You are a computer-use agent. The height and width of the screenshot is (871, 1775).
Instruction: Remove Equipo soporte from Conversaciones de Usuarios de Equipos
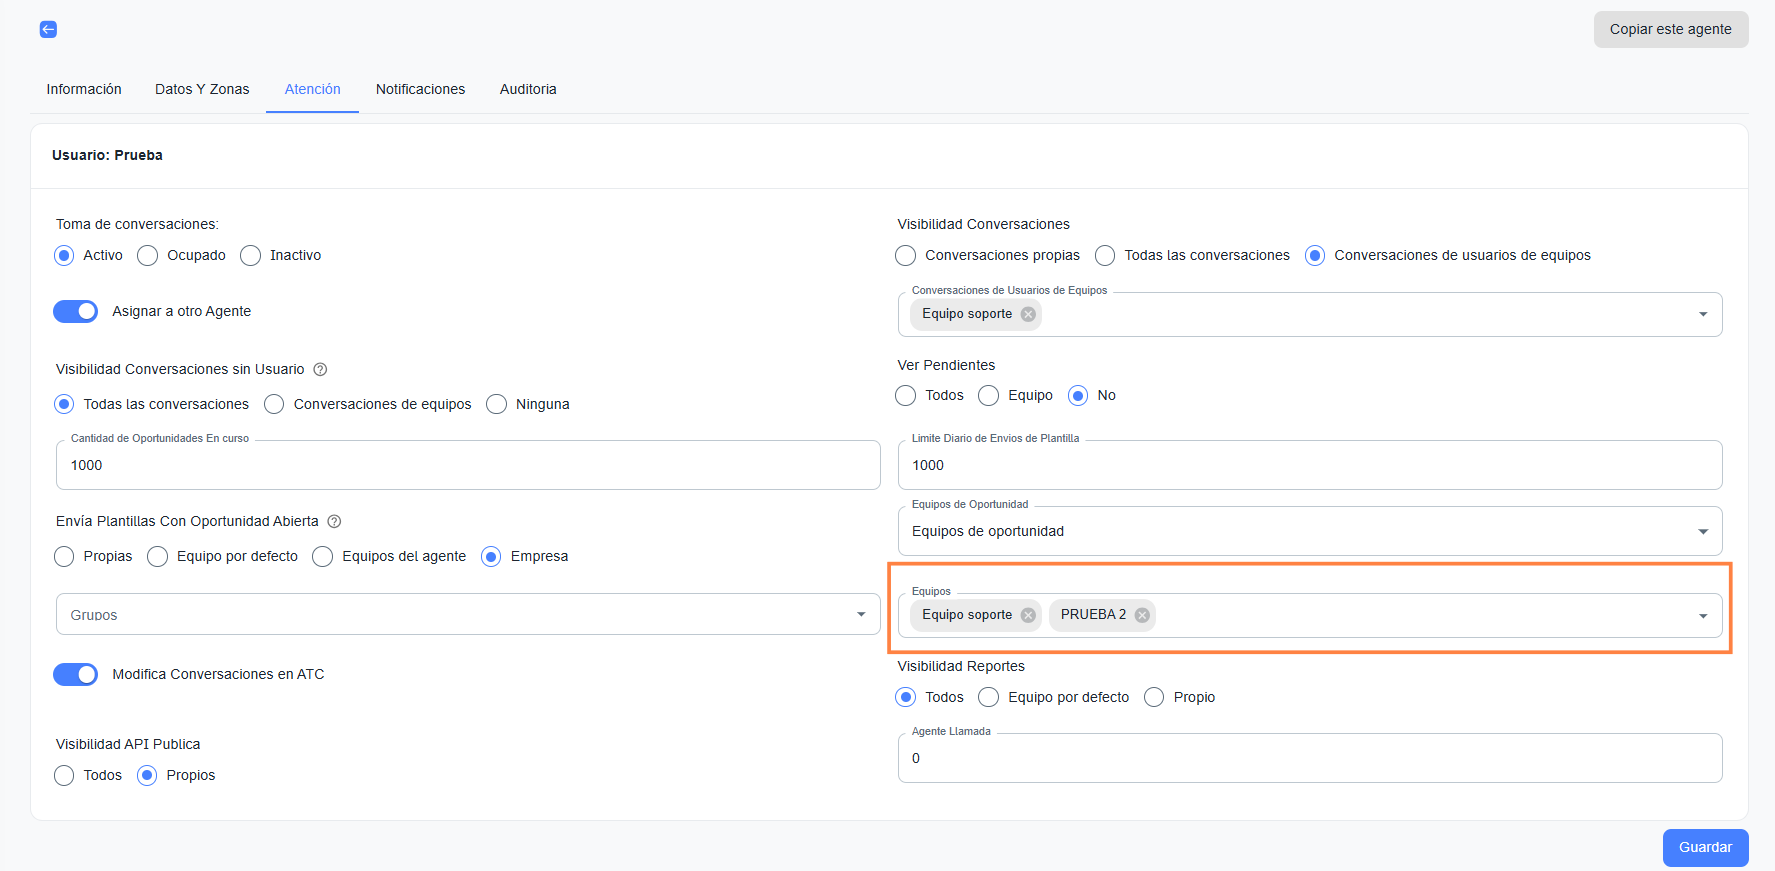point(1028,314)
